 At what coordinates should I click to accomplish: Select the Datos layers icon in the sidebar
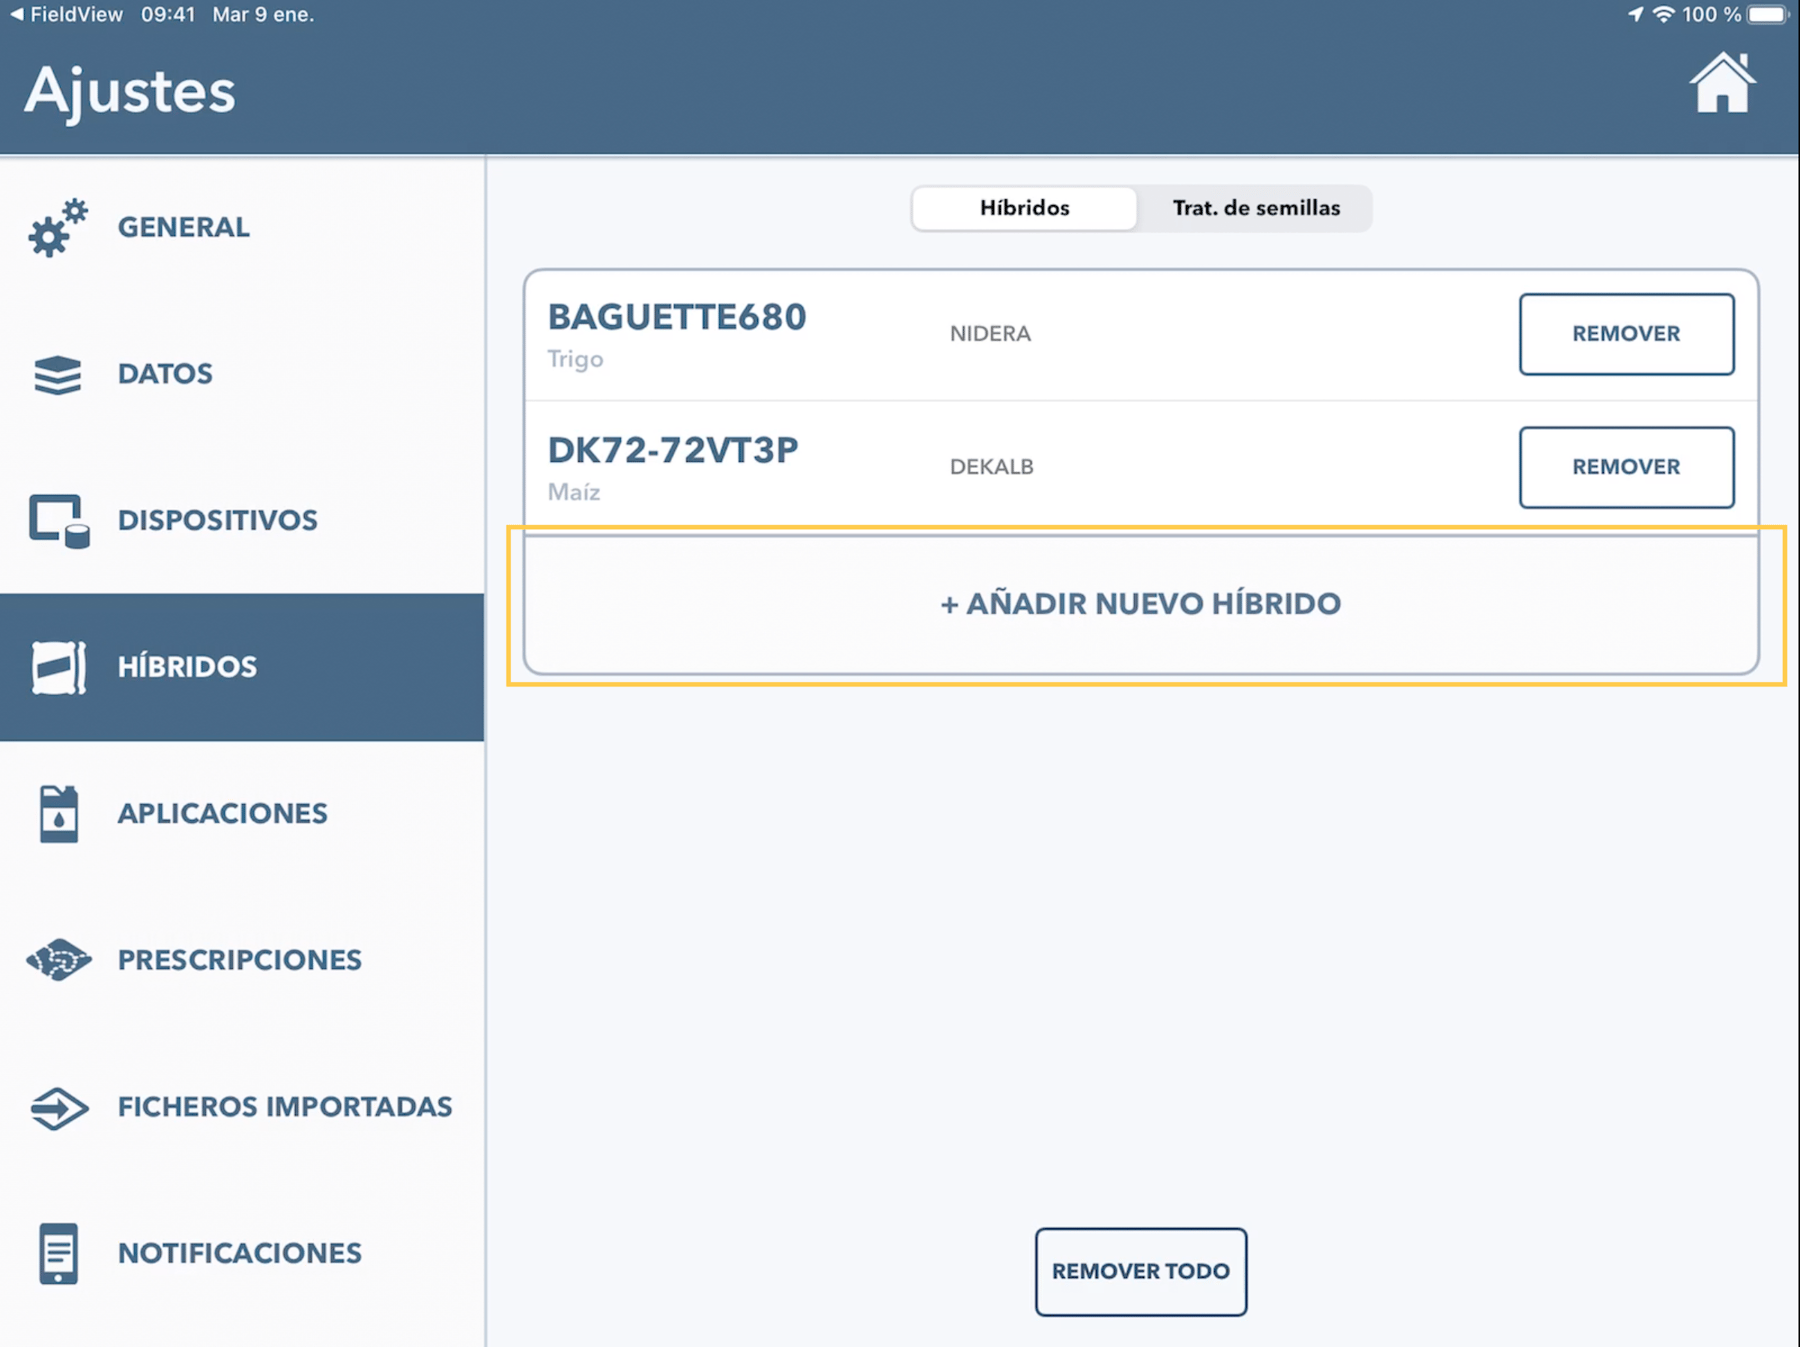[57, 374]
